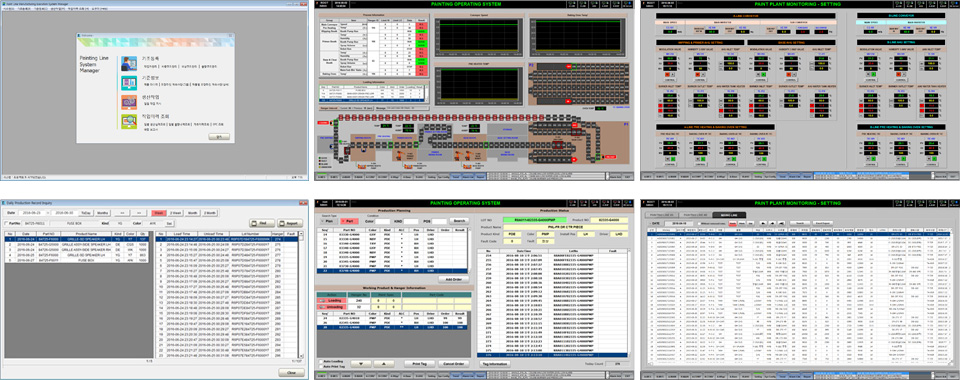Check the Auto Loading option

tap(321, 362)
